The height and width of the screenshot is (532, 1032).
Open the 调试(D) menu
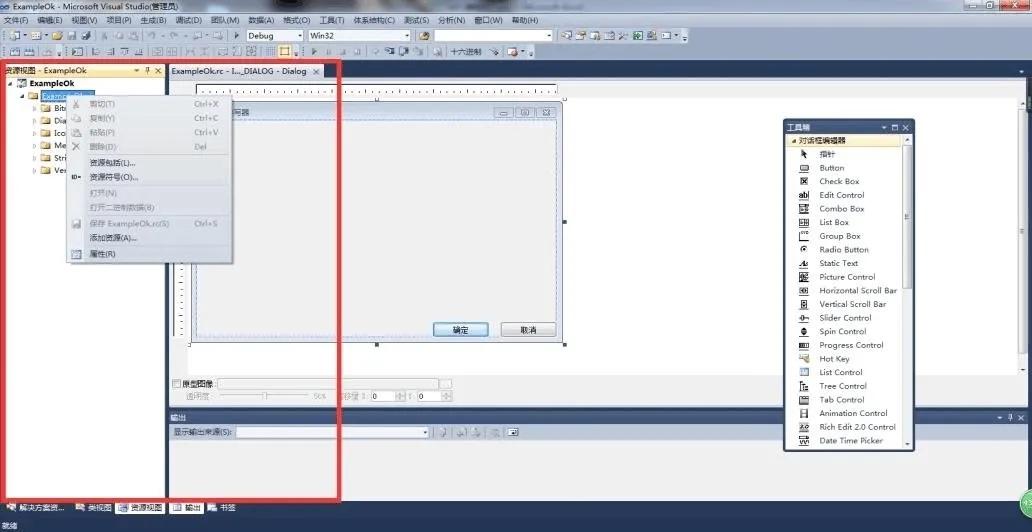pyautogui.click(x=188, y=20)
